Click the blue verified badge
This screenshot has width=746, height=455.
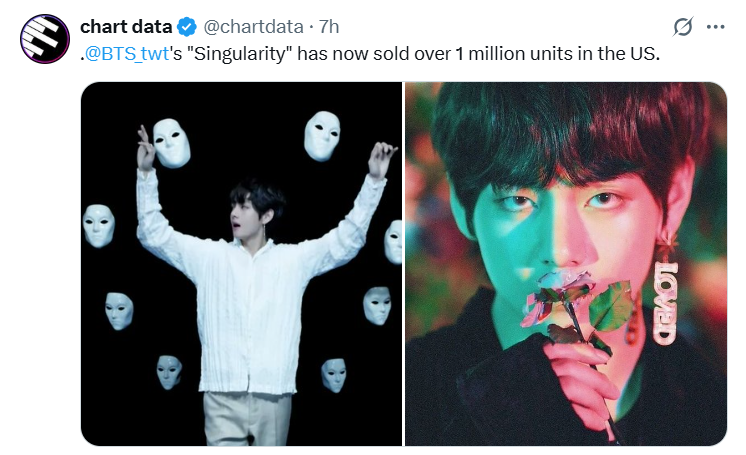click(x=187, y=27)
